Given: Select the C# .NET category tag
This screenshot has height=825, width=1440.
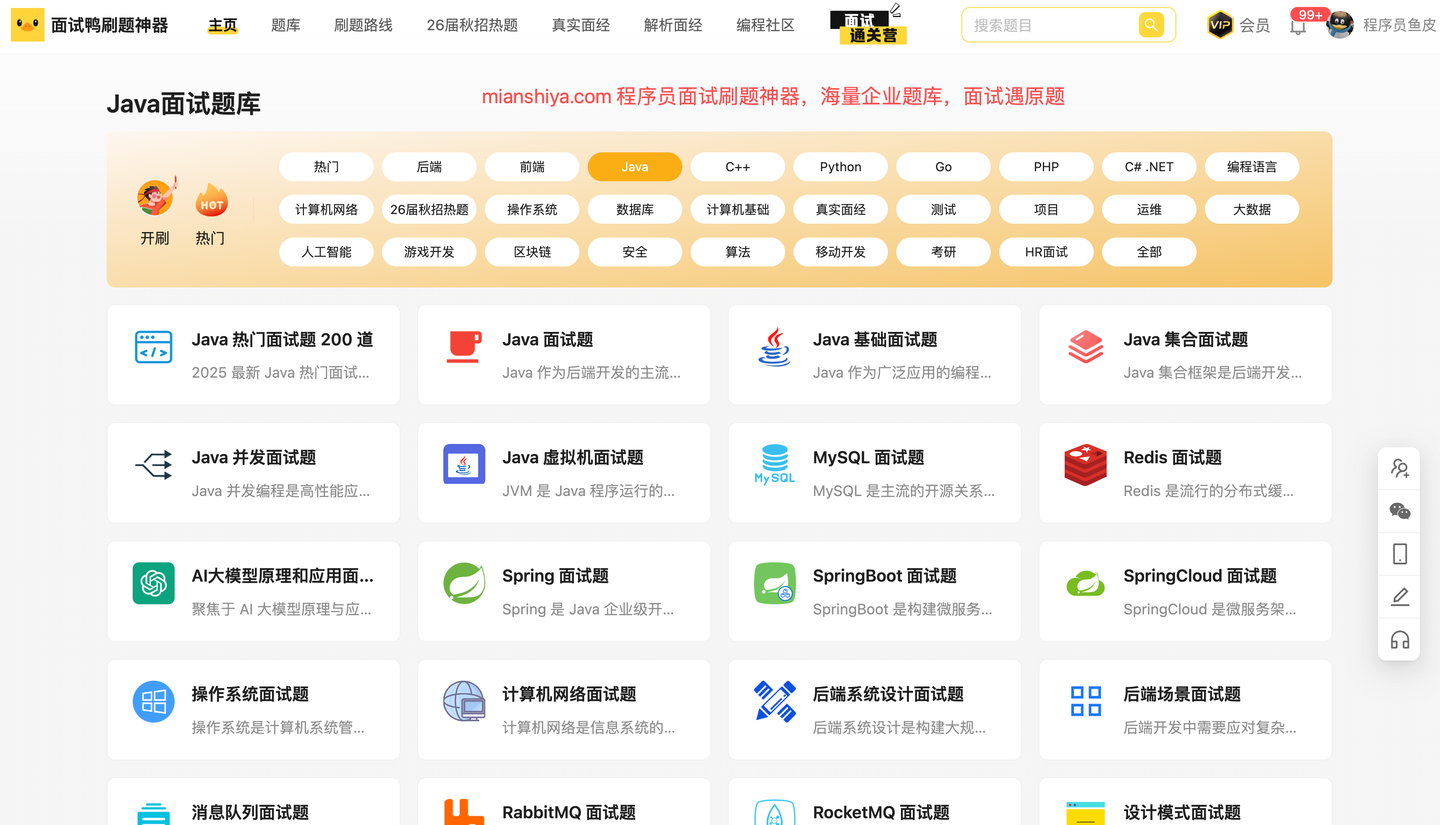Looking at the screenshot, I should [x=1150, y=167].
